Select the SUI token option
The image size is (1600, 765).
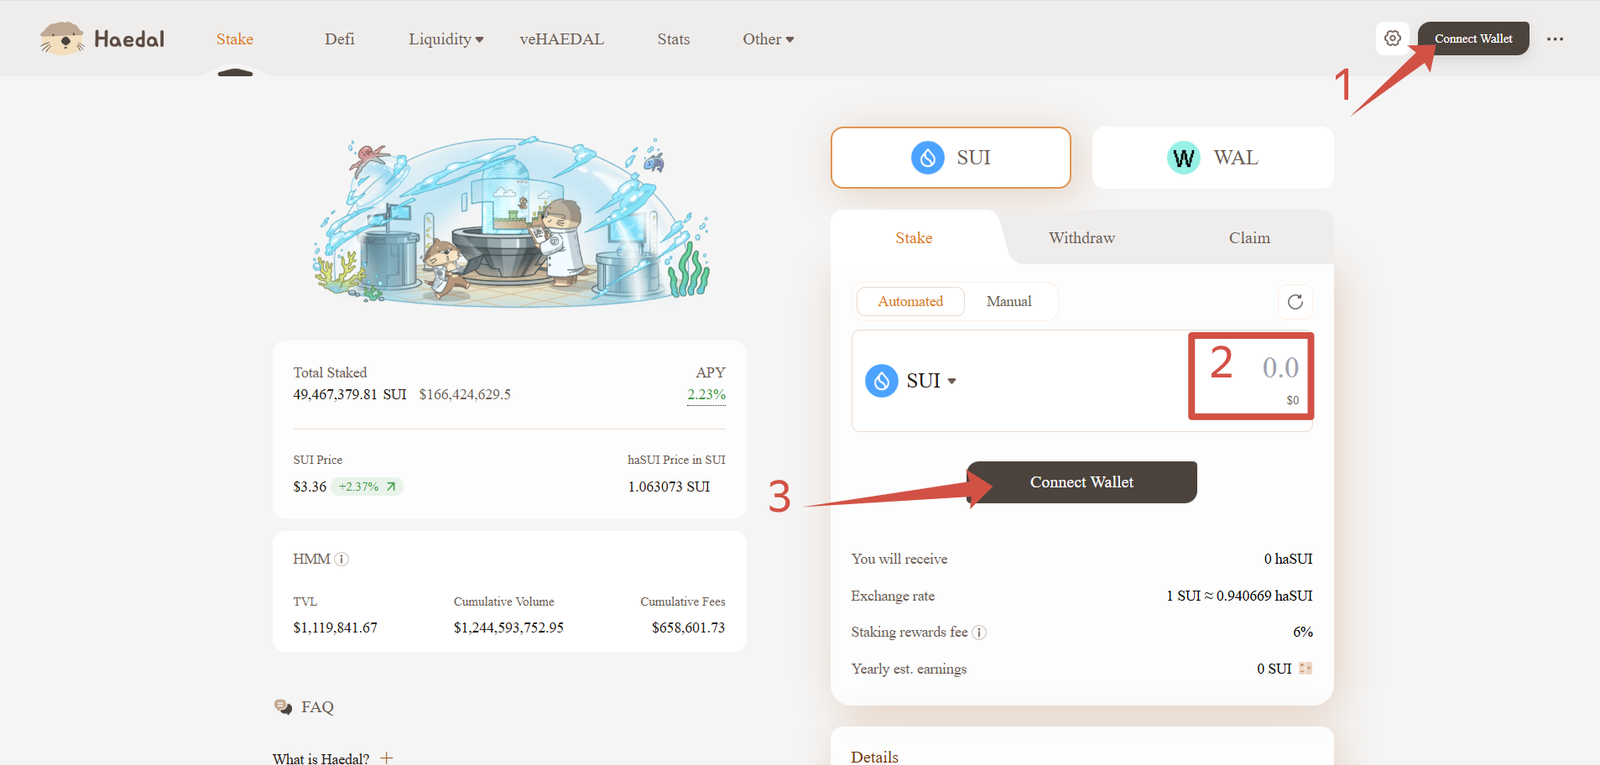(x=950, y=158)
